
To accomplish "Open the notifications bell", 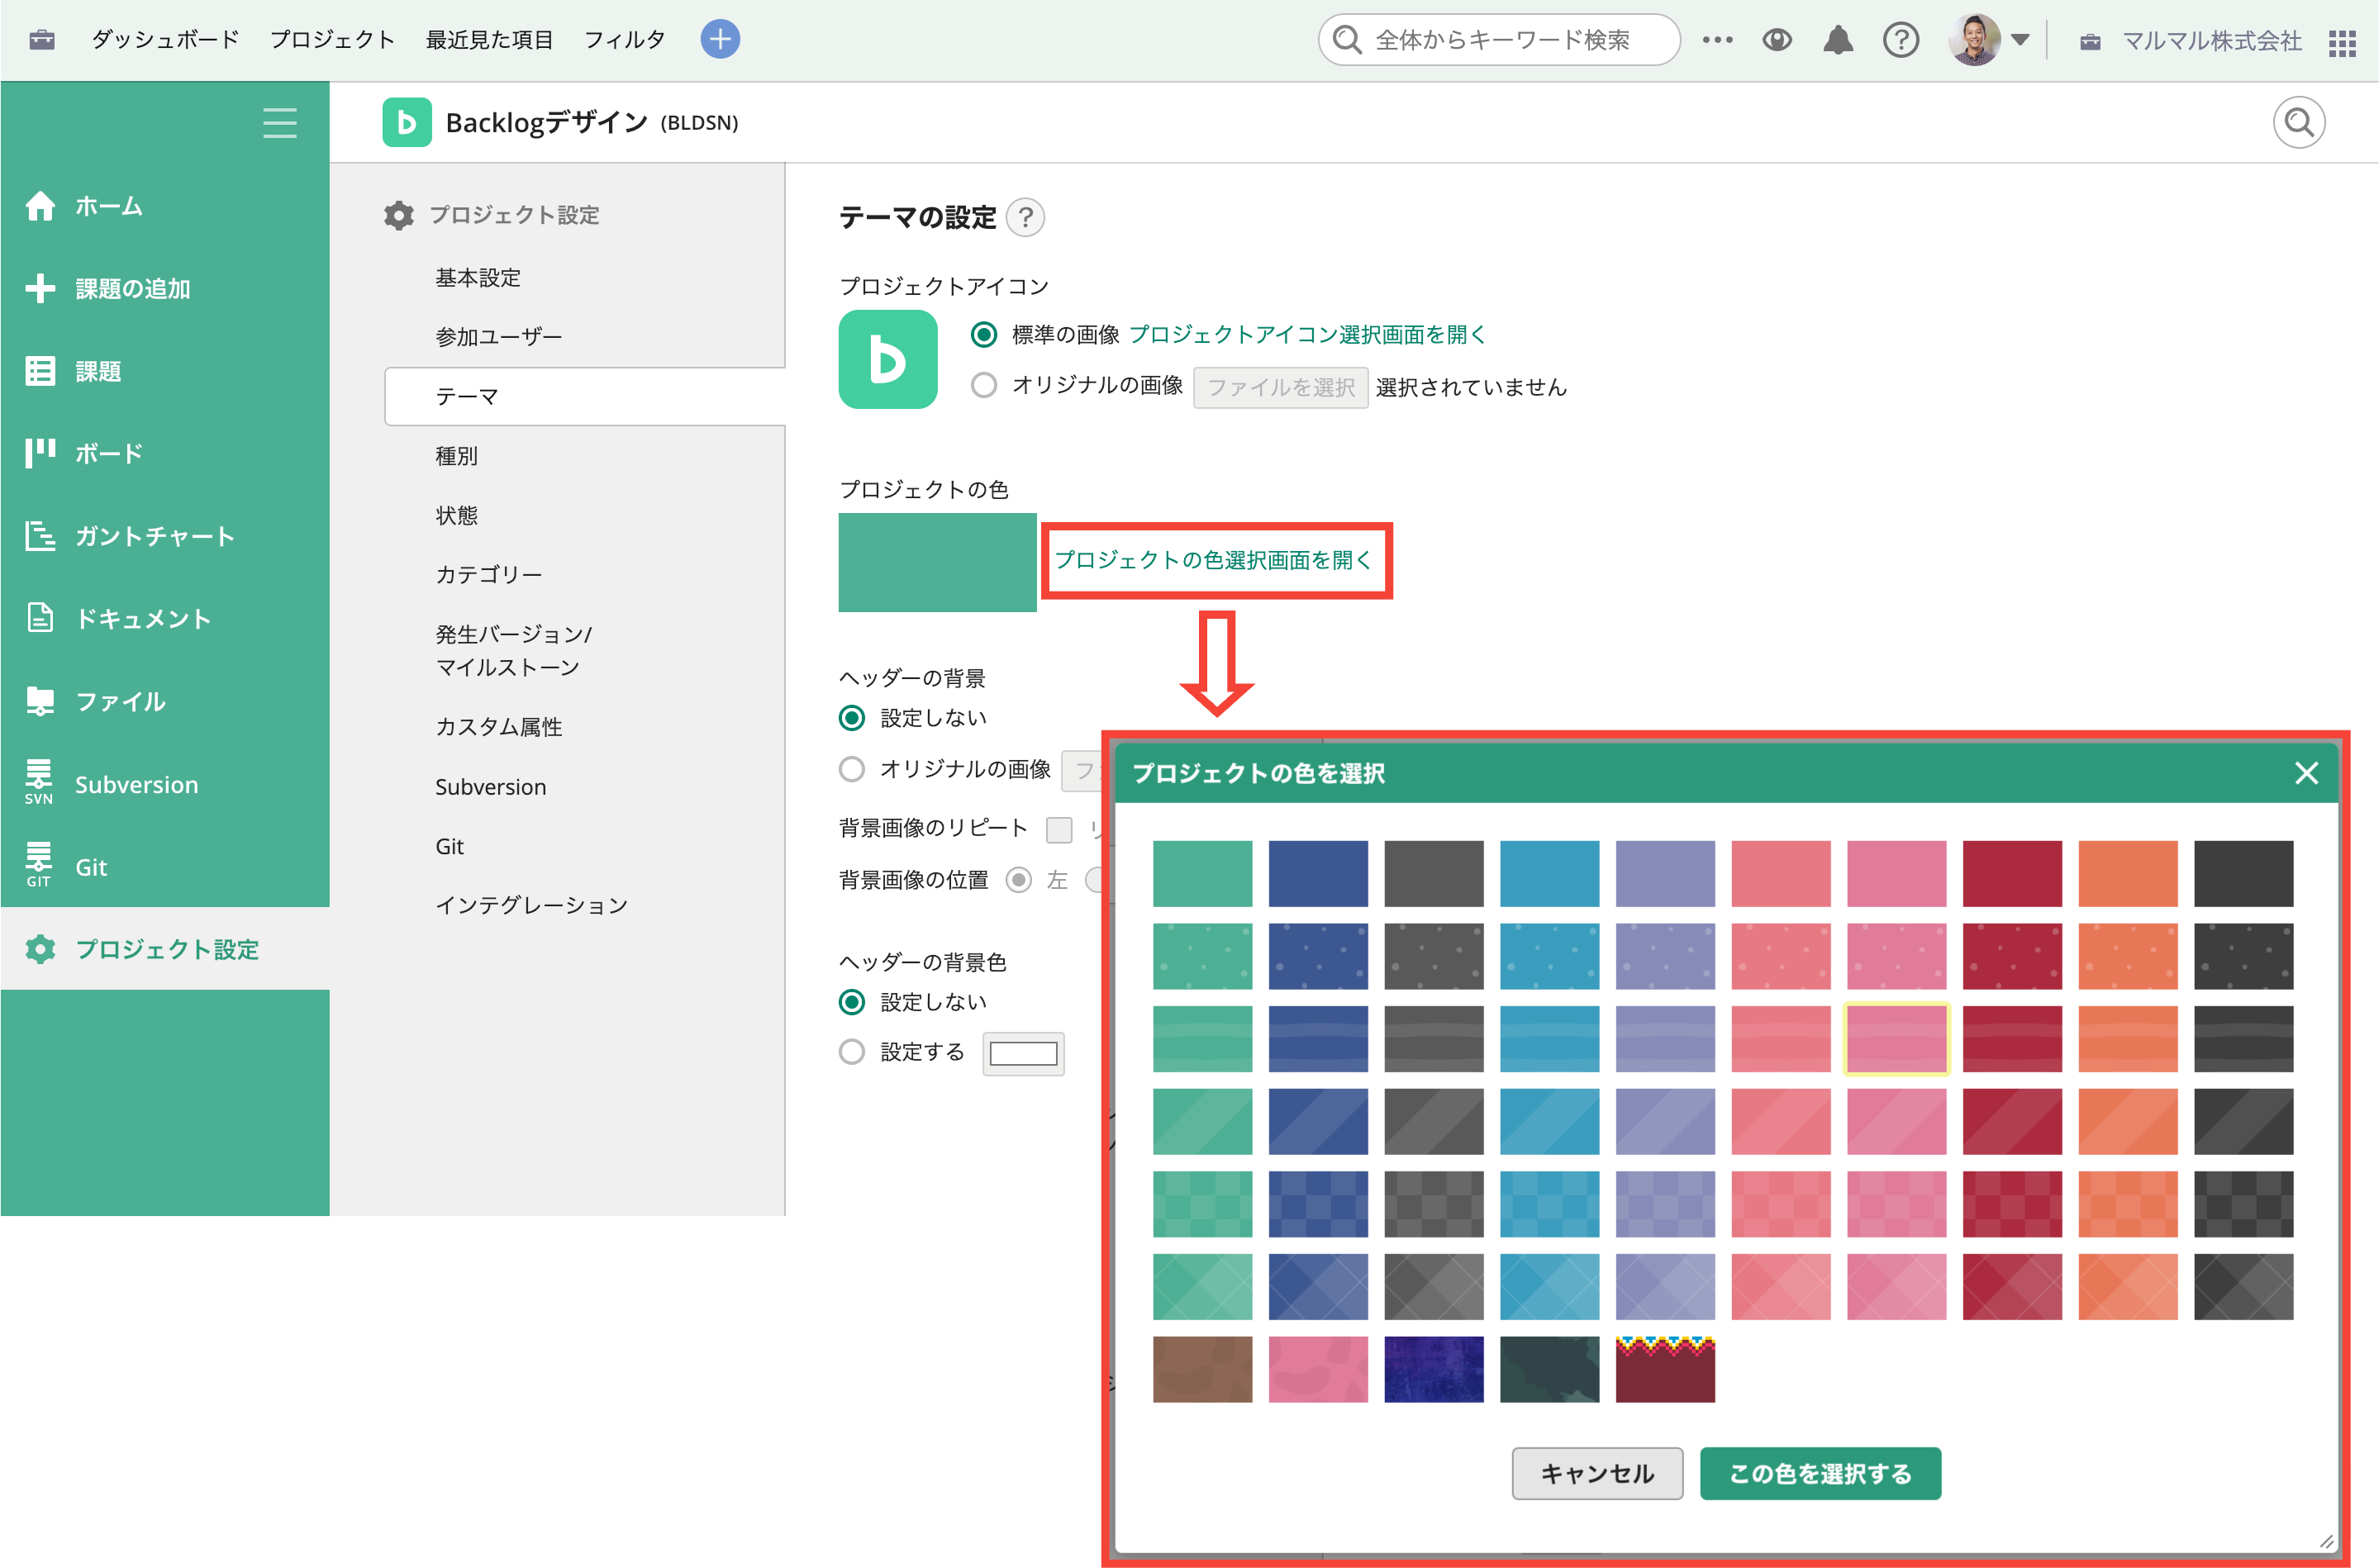I will pos(1838,40).
